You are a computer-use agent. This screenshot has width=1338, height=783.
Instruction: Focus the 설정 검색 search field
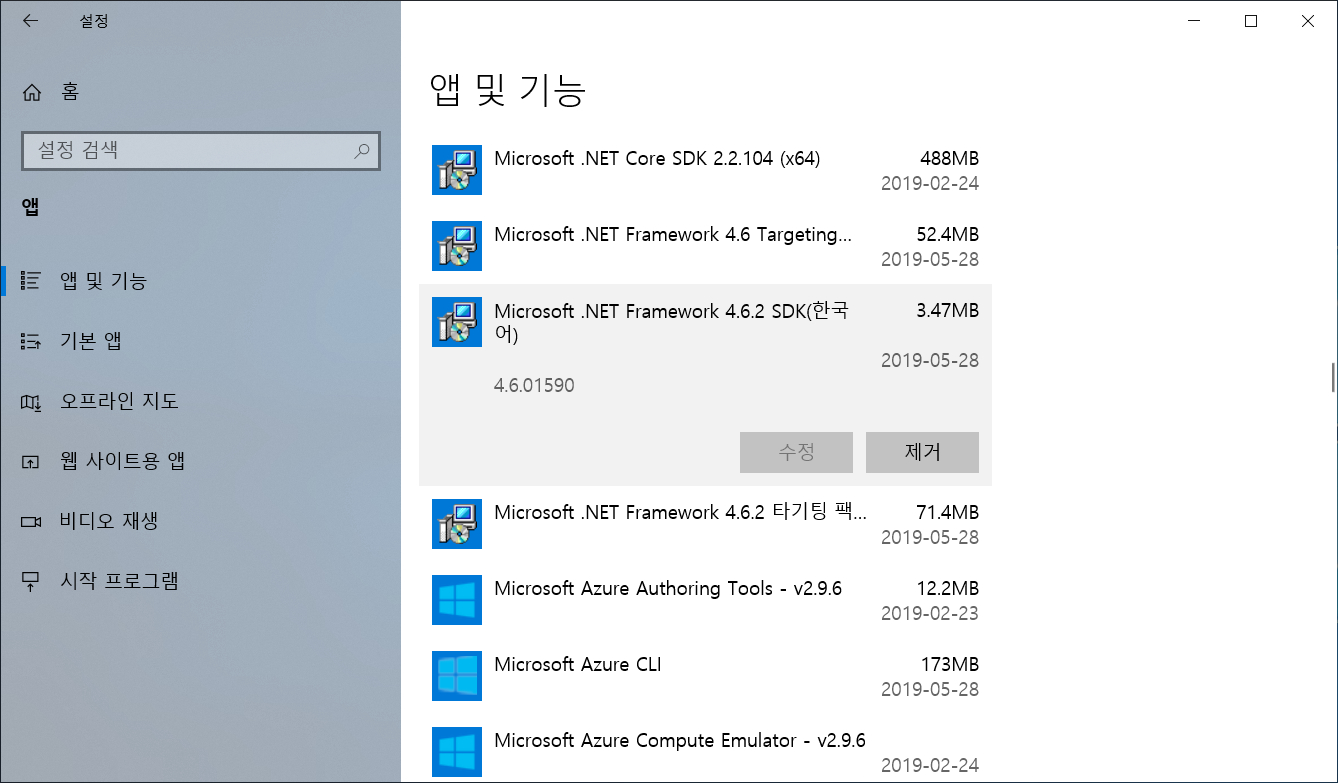click(200, 151)
